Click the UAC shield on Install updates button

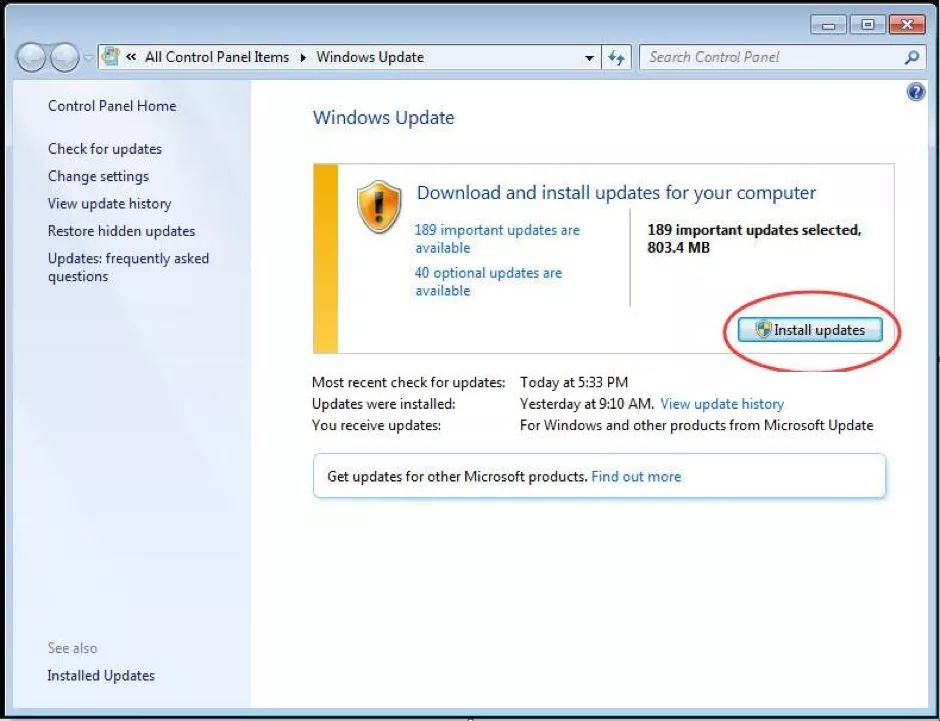tap(762, 329)
